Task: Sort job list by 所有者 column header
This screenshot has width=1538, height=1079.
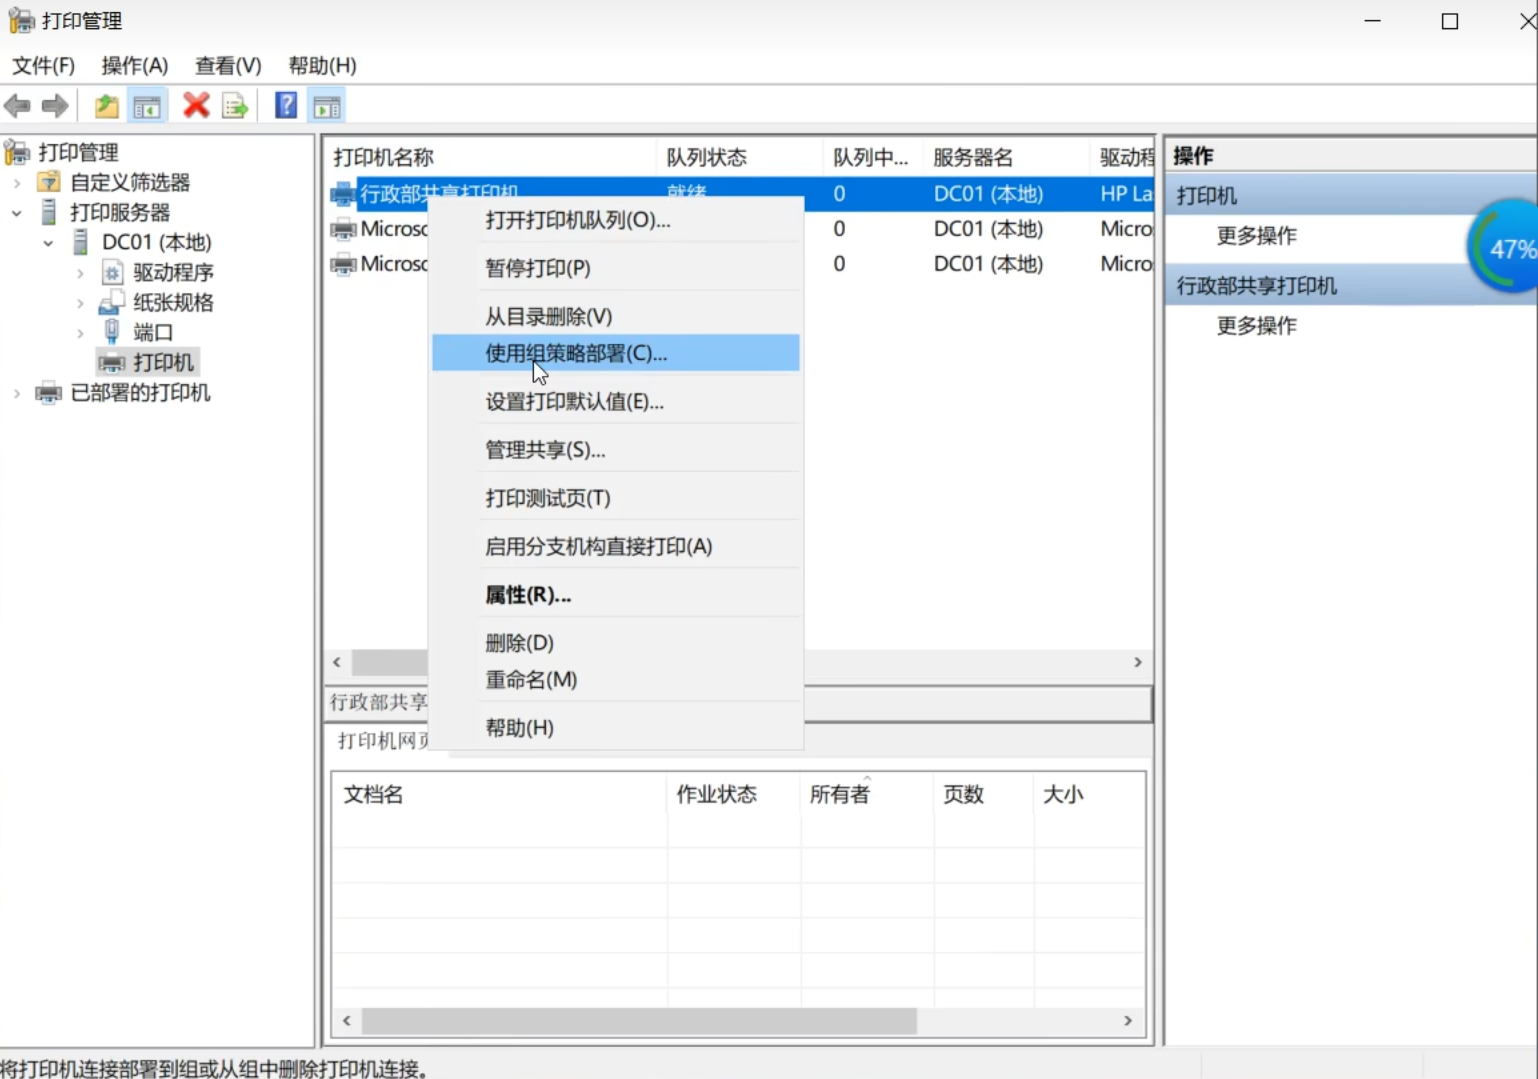Action: (x=867, y=795)
